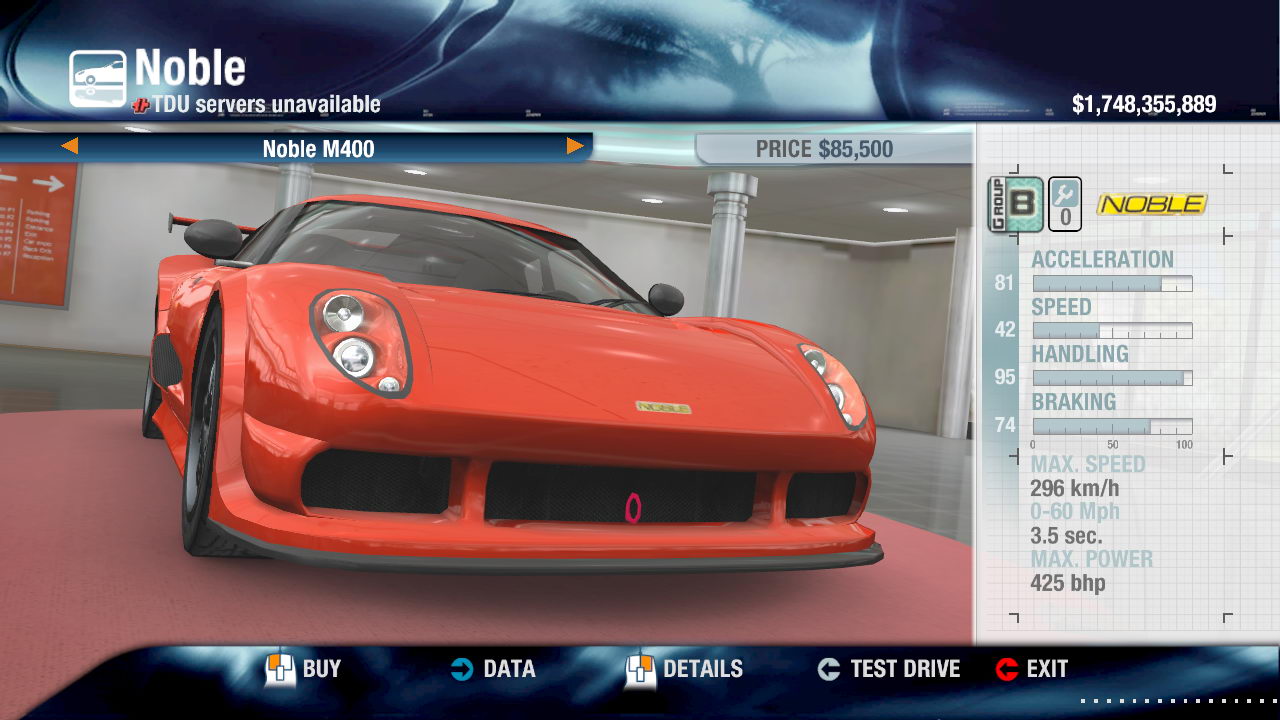Click the car dealership icon beside Noble
This screenshot has height=720, width=1280.
click(x=98, y=79)
